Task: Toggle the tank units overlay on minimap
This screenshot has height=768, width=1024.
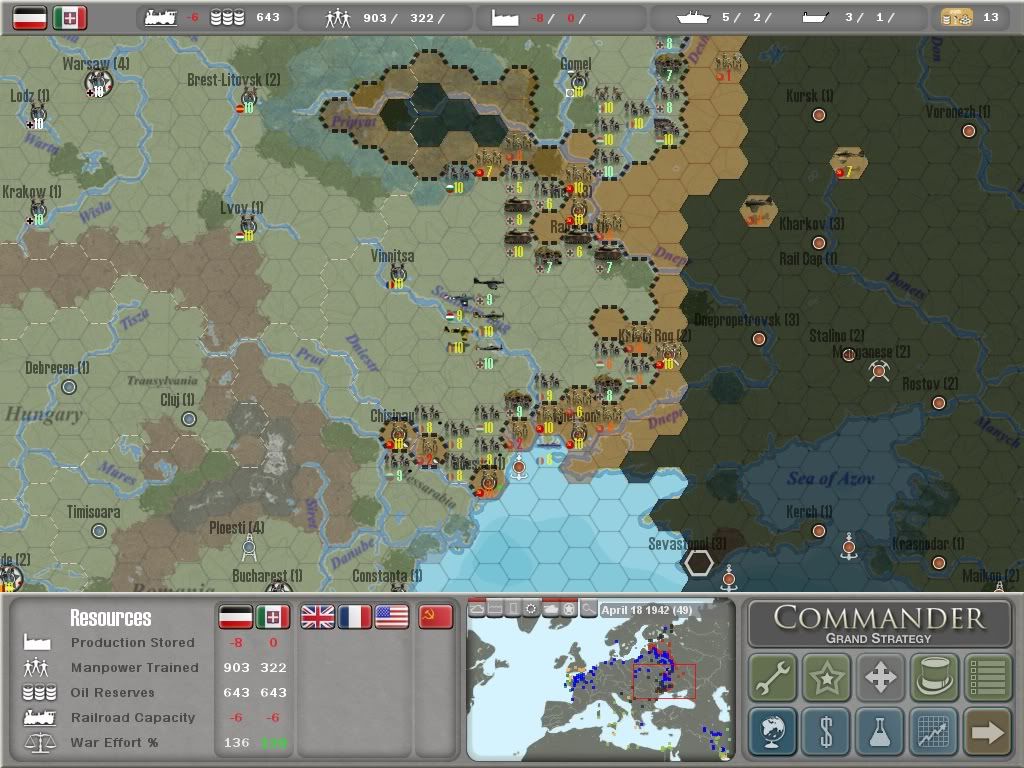Action: 551,609
